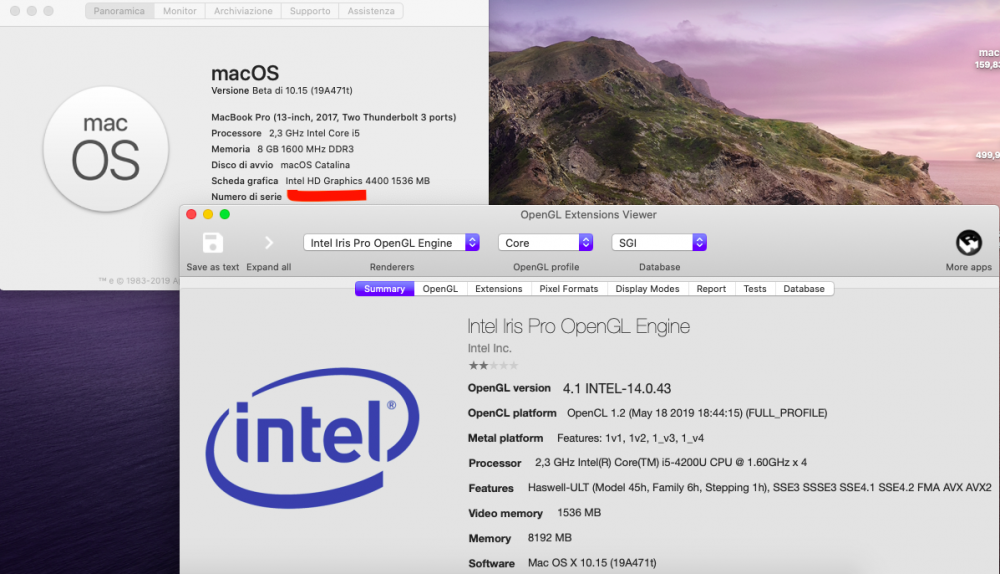Click the Processore 2,3 GHz Intel Core i5 line
1000x574 pixels.
point(285,133)
